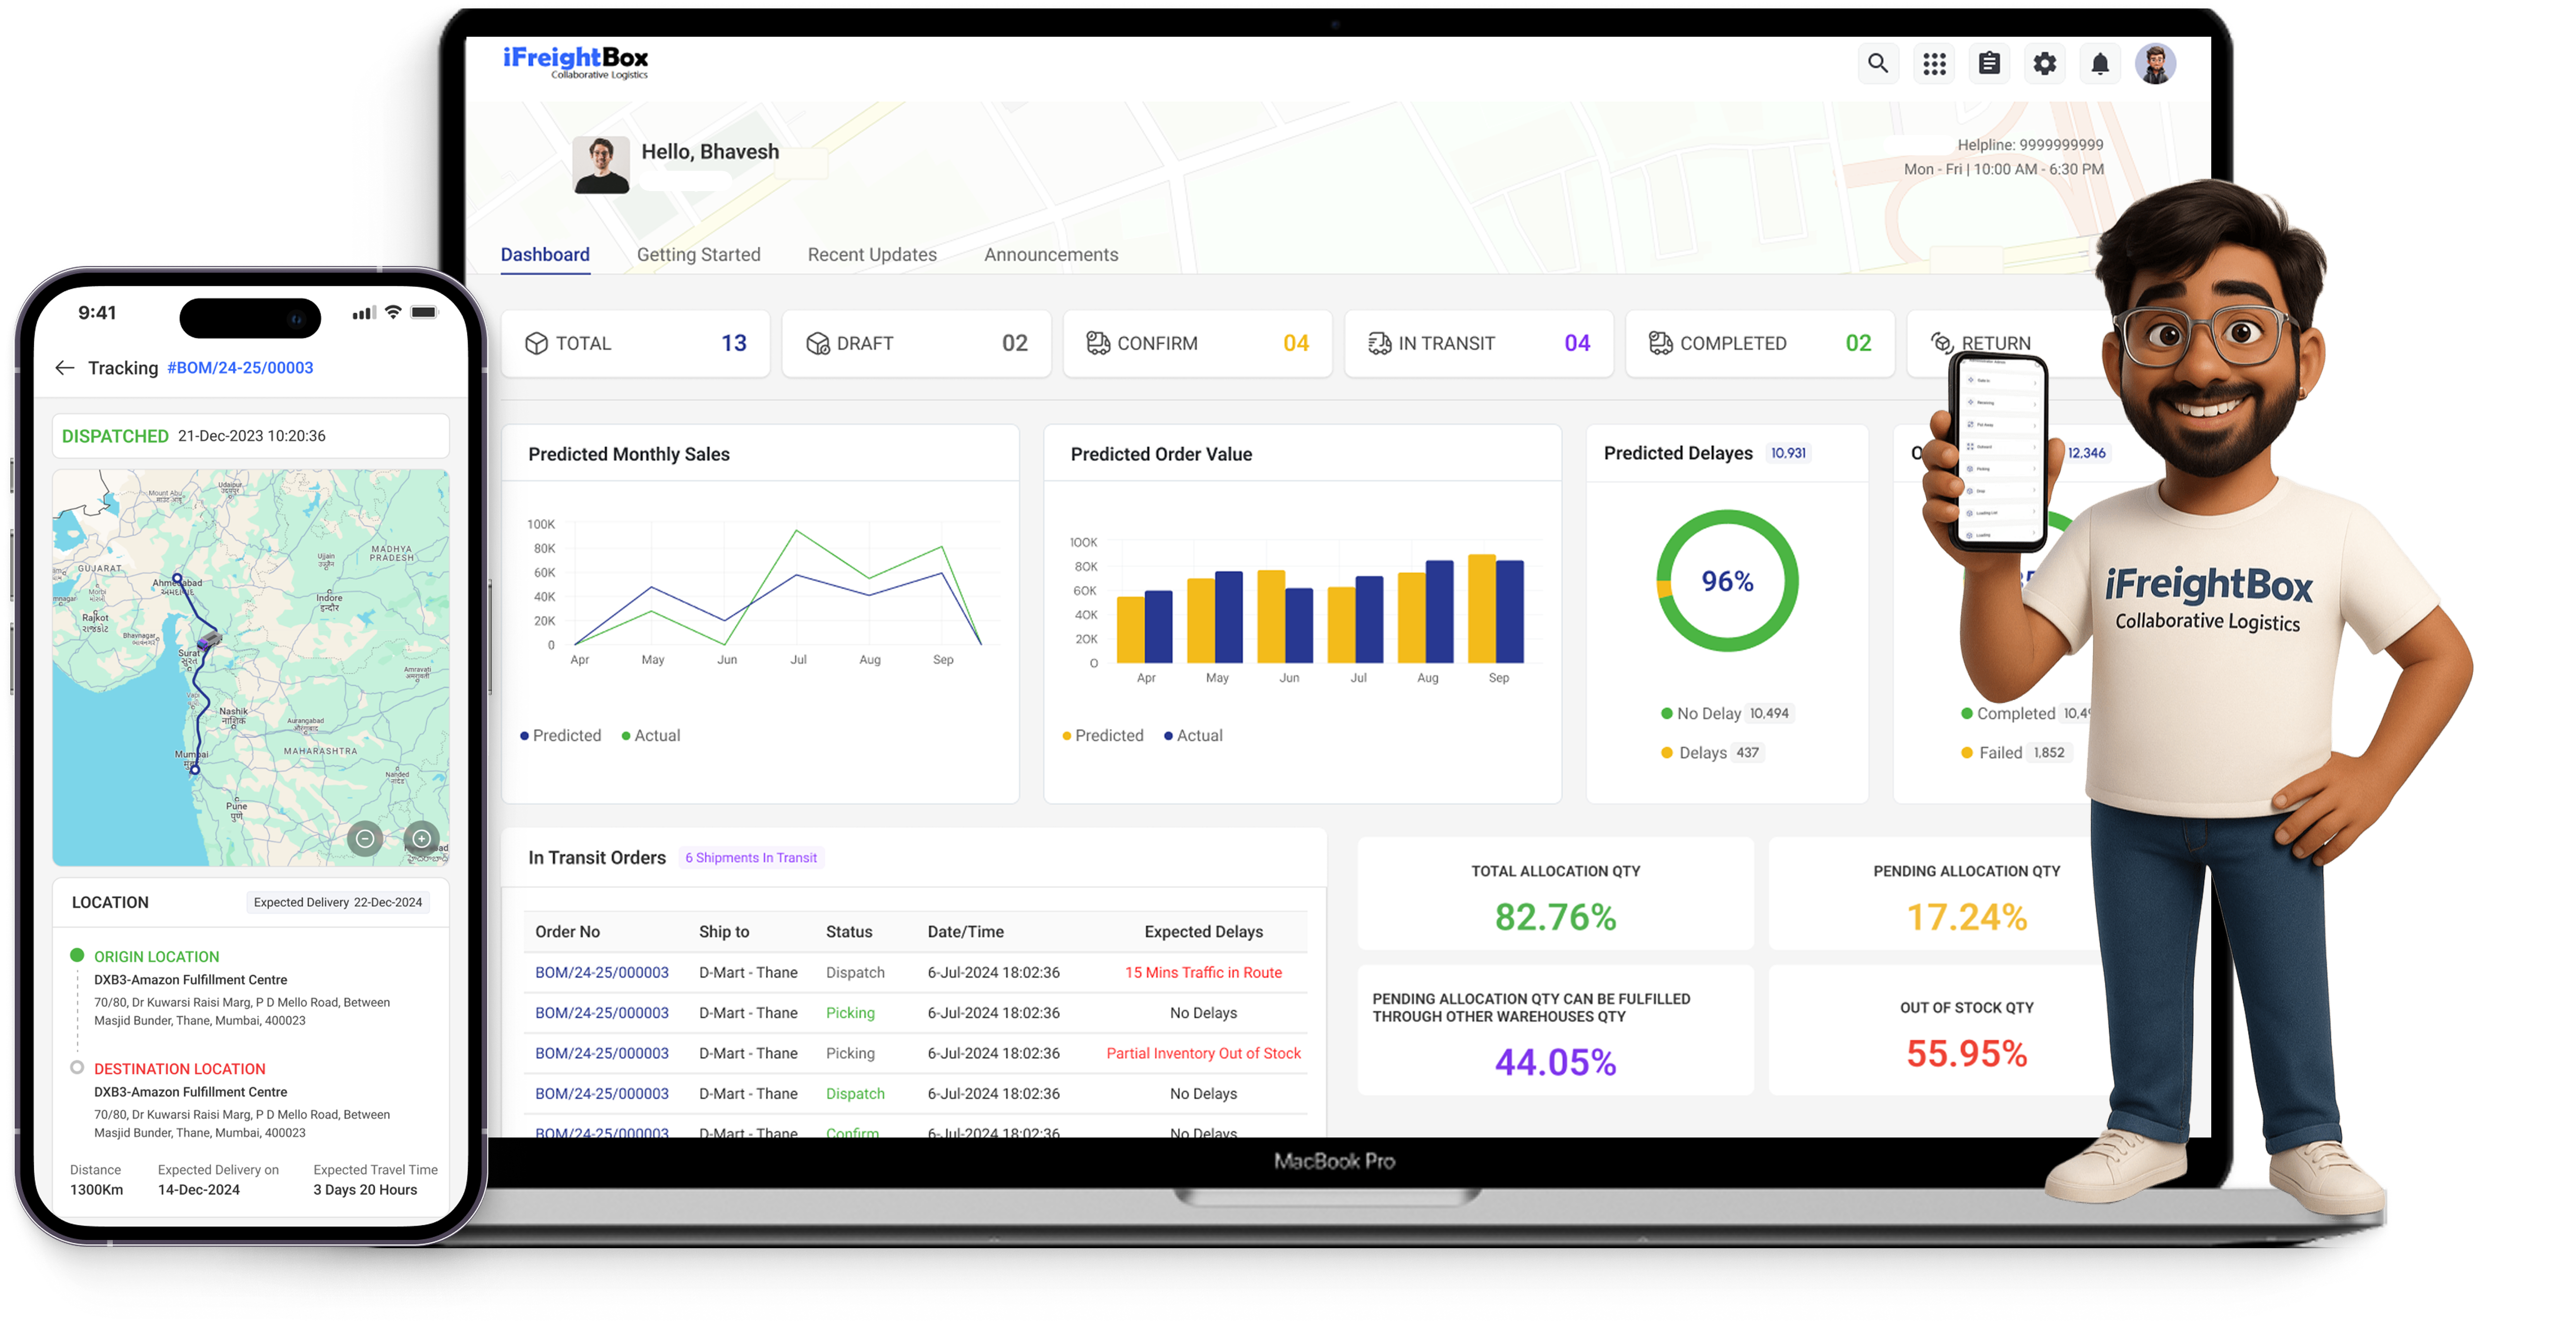
Task: Tap tracking number #BOM/24-25/00003 link
Action: 240,368
